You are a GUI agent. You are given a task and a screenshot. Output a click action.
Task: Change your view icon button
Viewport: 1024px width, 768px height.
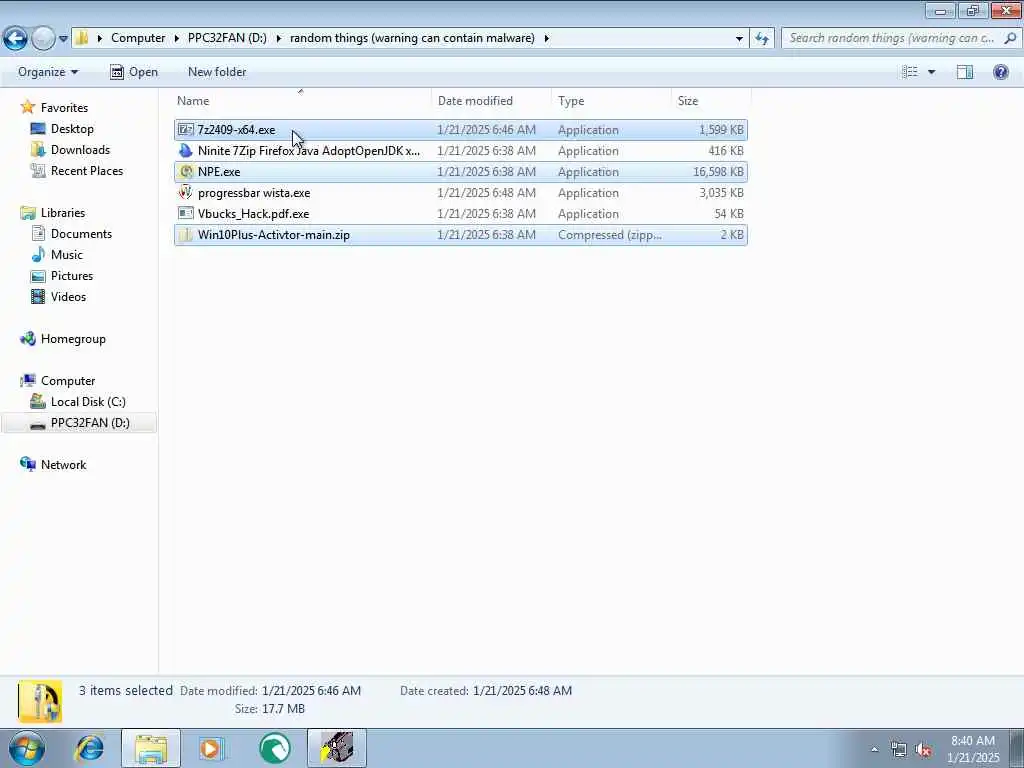point(910,72)
